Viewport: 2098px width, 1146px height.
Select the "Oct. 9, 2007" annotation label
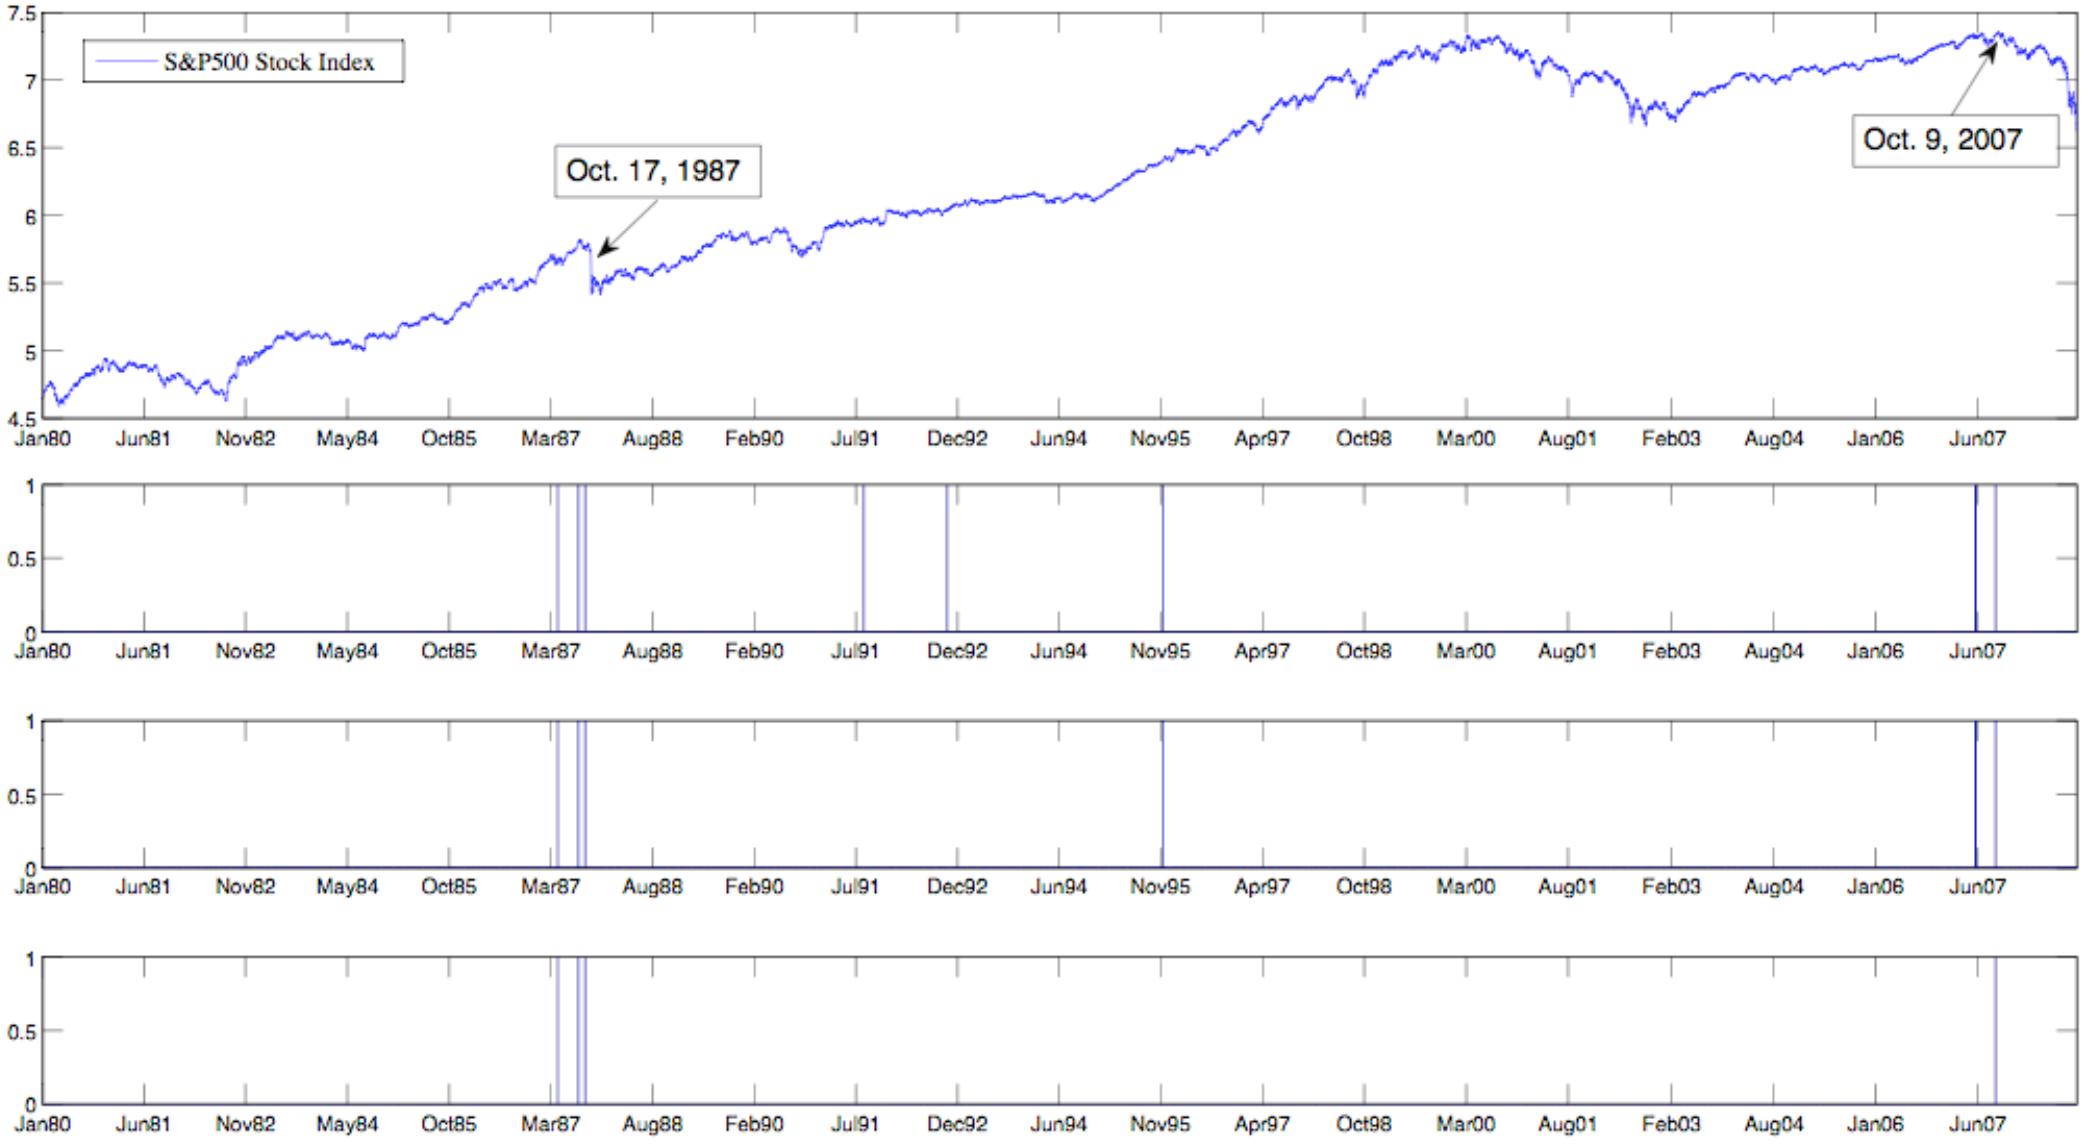pos(1954,139)
